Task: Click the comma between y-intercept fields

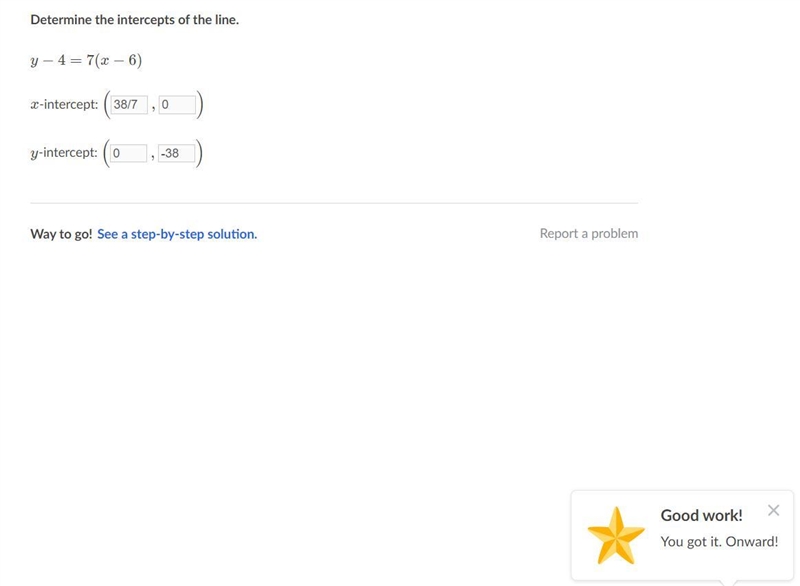Action: coord(153,157)
